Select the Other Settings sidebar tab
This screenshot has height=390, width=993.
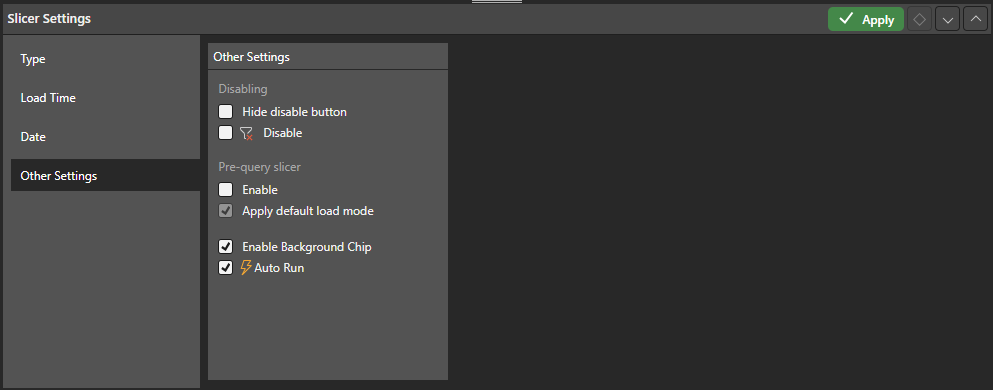coord(105,175)
